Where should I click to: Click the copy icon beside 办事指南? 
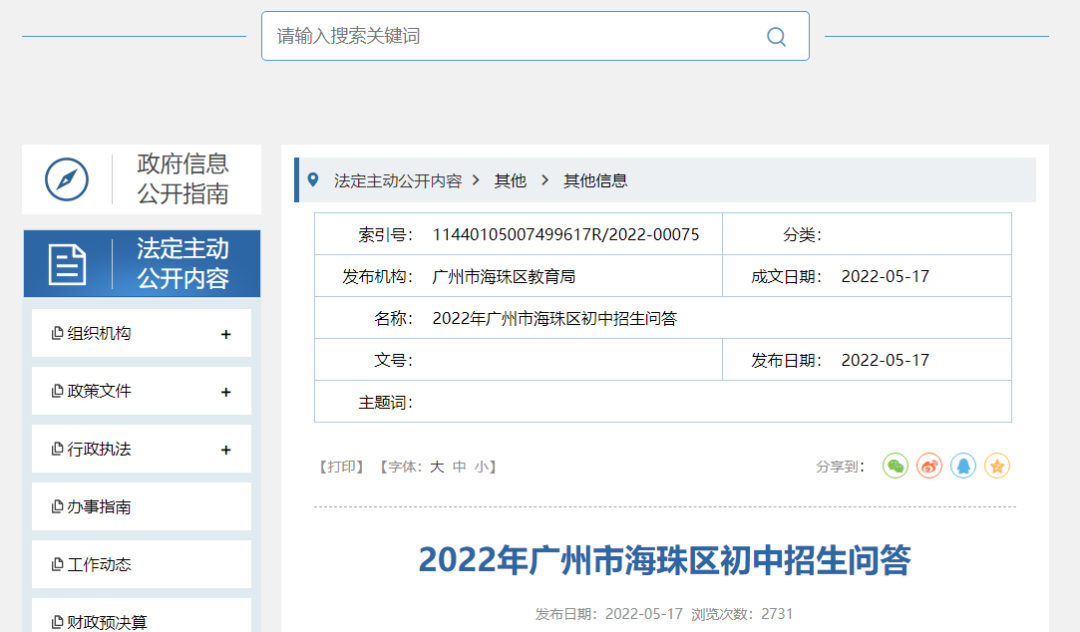(58, 507)
